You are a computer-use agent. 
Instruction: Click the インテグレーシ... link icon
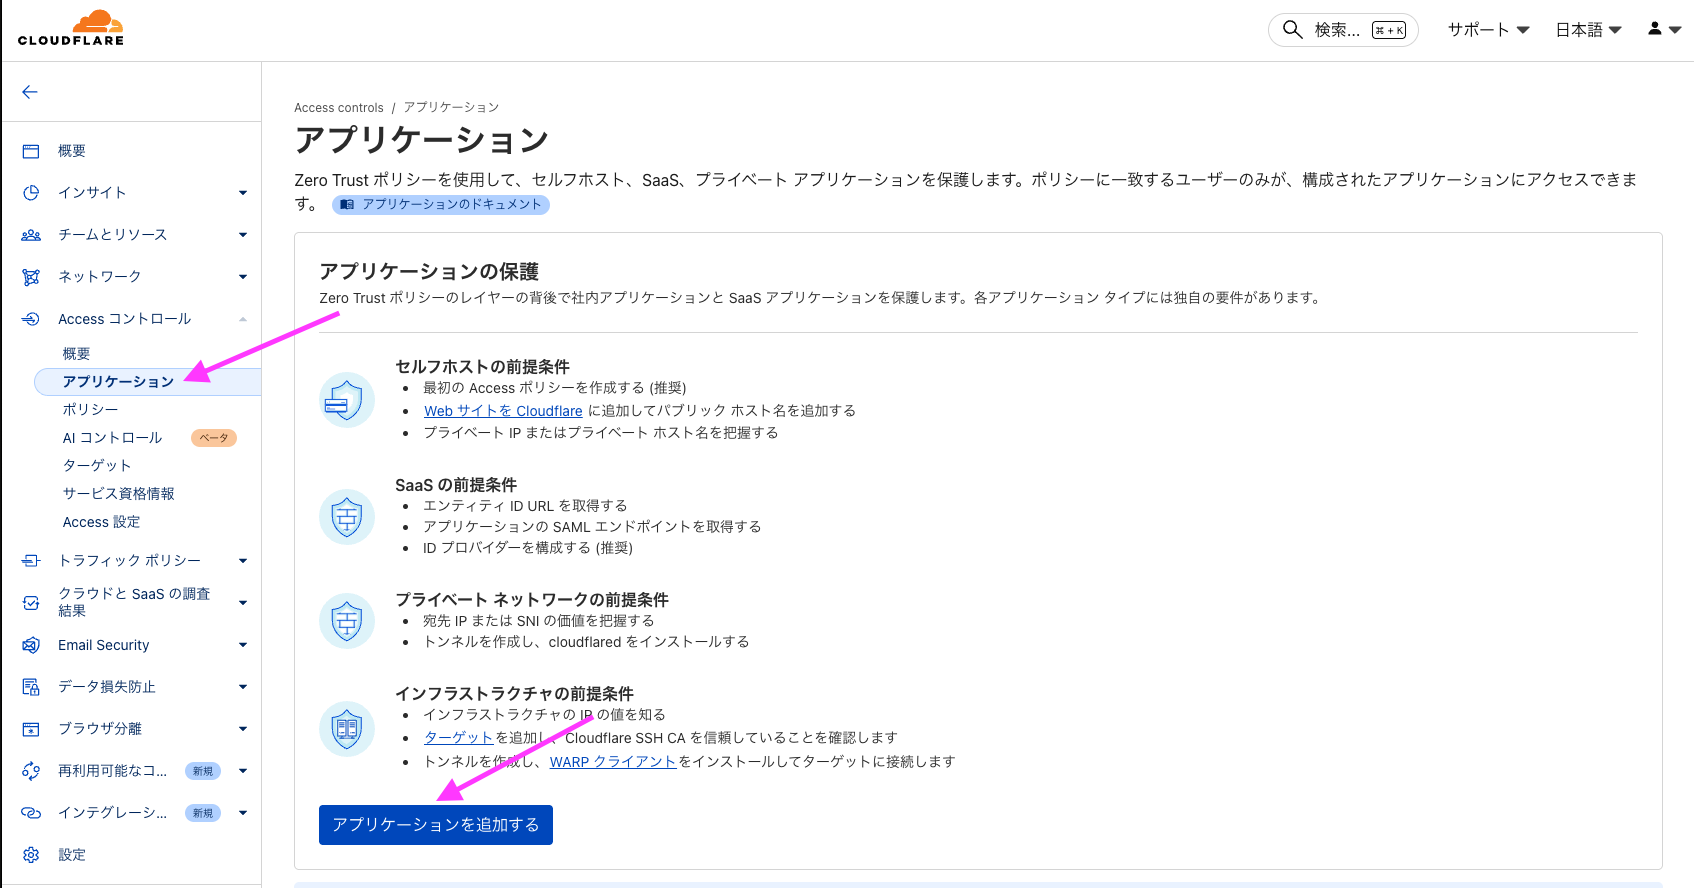pos(31,813)
